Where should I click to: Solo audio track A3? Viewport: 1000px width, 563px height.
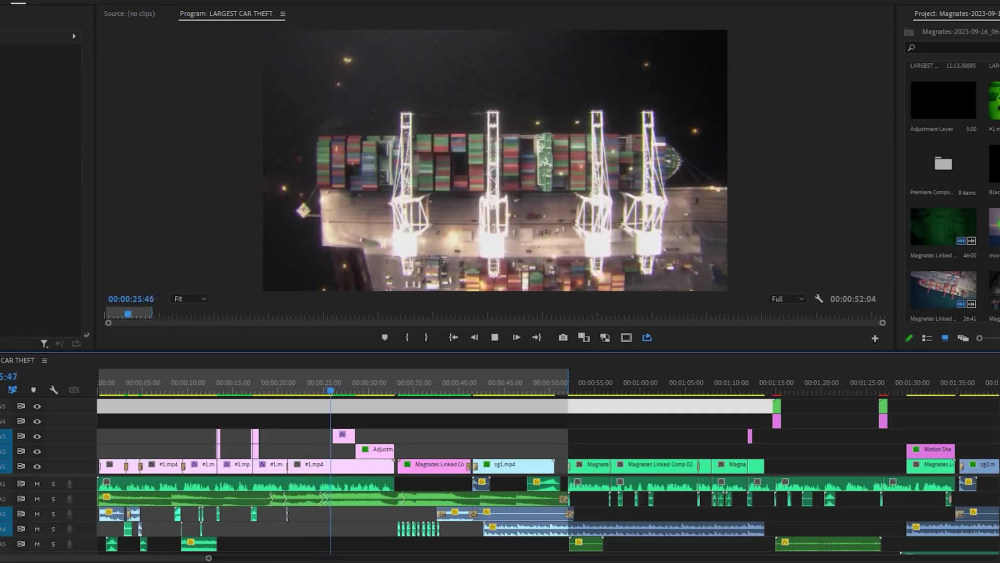click(53, 514)
